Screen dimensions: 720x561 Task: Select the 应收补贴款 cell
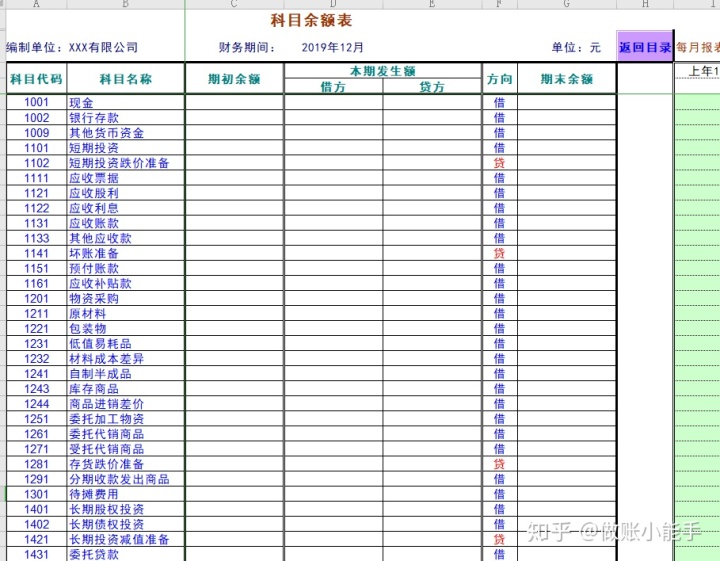(125, 283)
